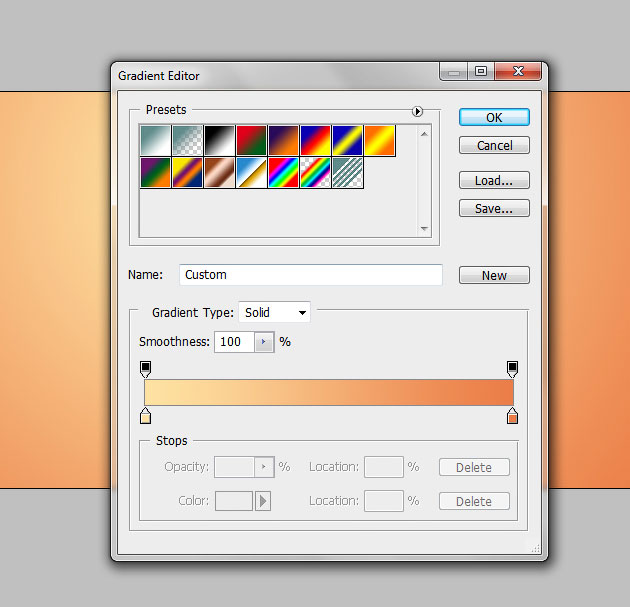Select the Orange, Yellow, Orange gradient preset

pyautogui.click(x=380, y=140)
